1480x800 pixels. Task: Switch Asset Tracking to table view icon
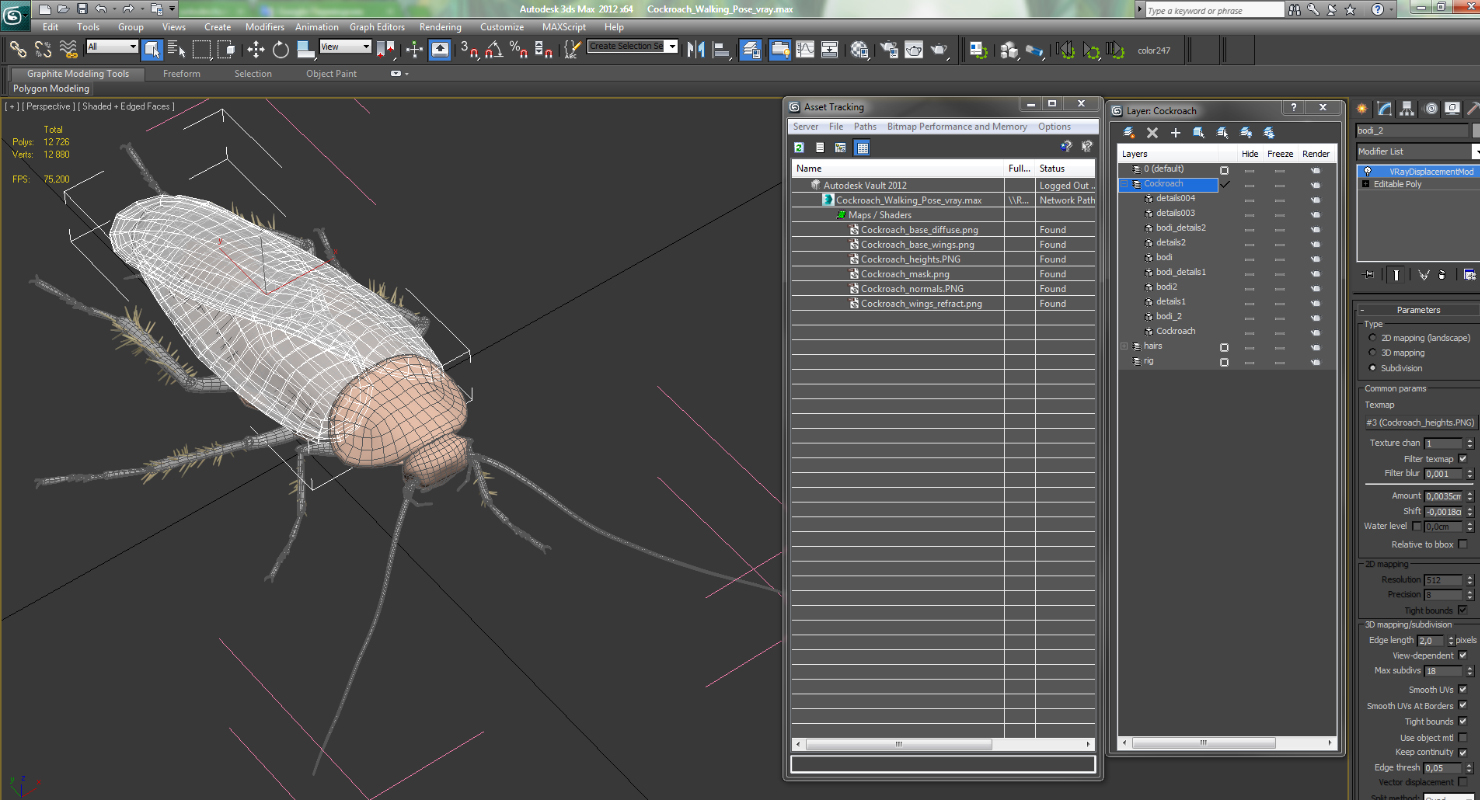coord(862,147)
